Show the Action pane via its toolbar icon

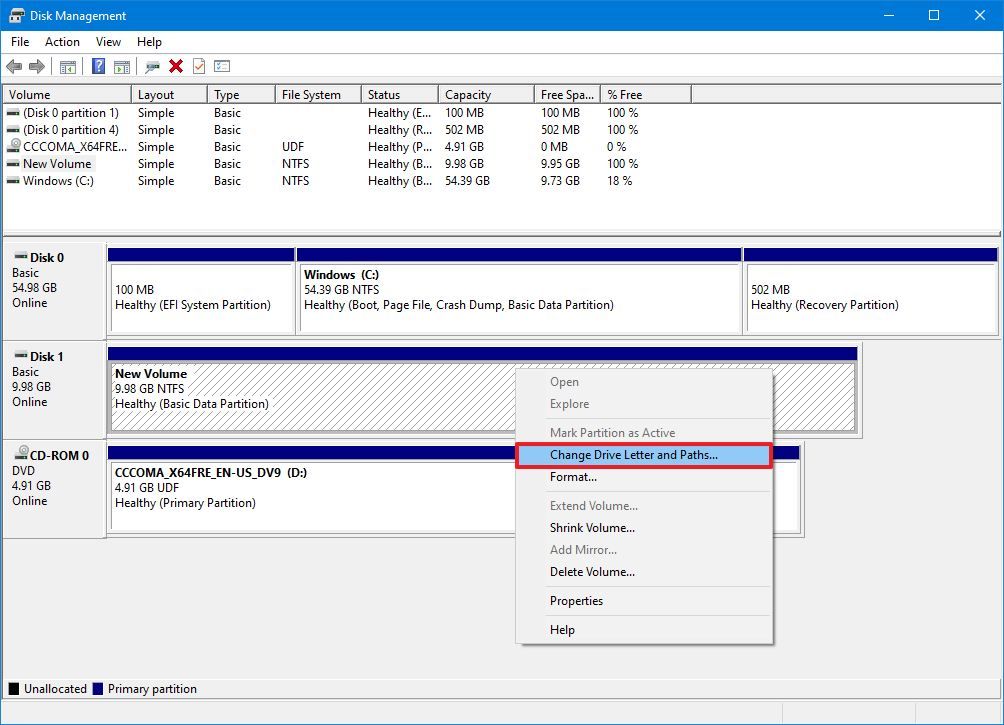(122, 66)
